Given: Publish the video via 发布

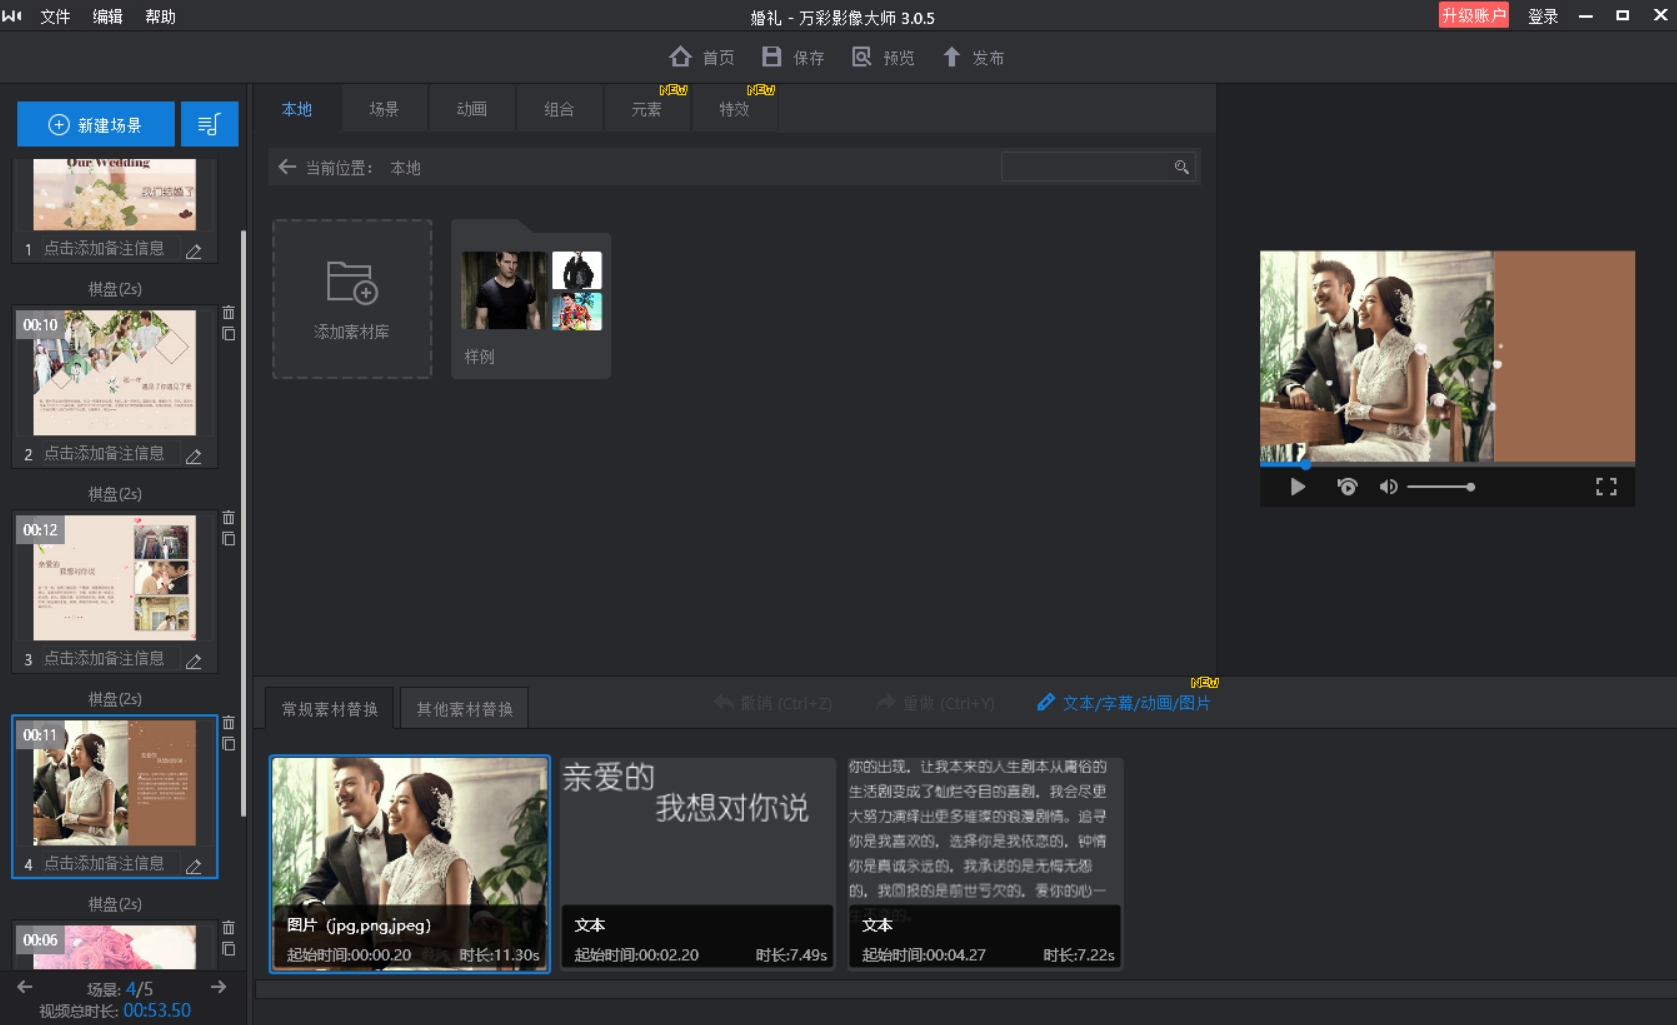Looking at the screenshot, I should (x=973, y=57).
